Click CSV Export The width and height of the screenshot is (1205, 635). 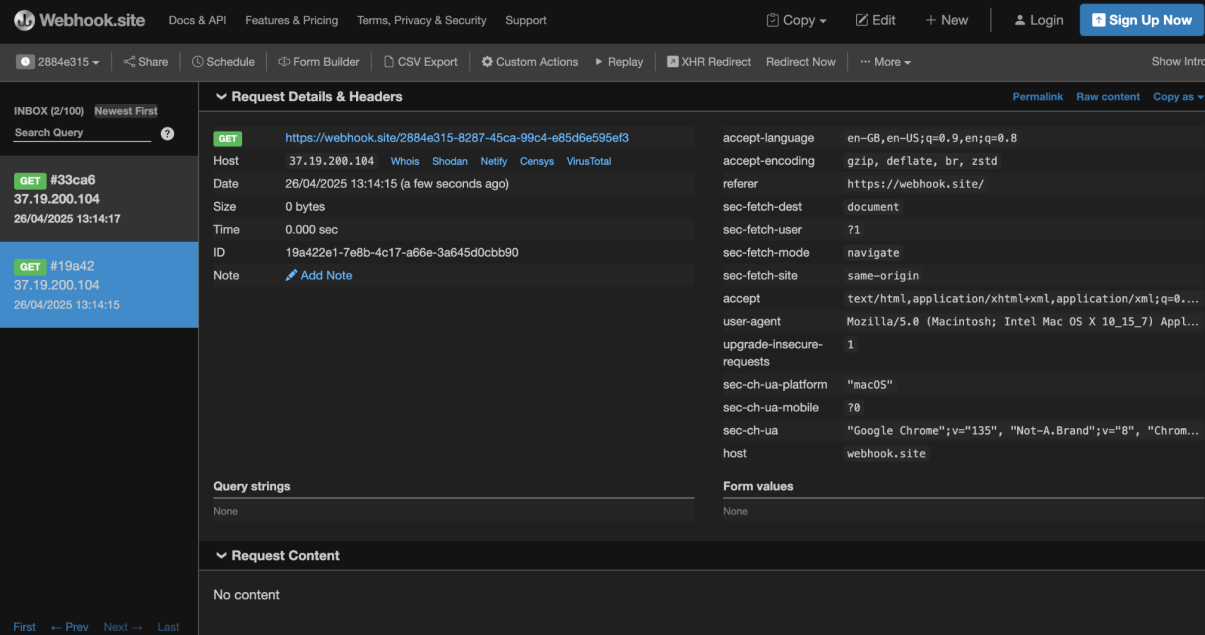click(x=421, y=62)
